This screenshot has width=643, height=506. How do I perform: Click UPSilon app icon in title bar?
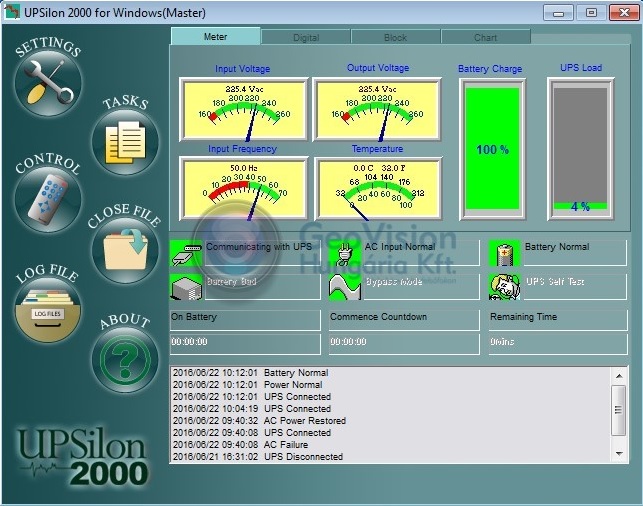(x=12, y=12)
